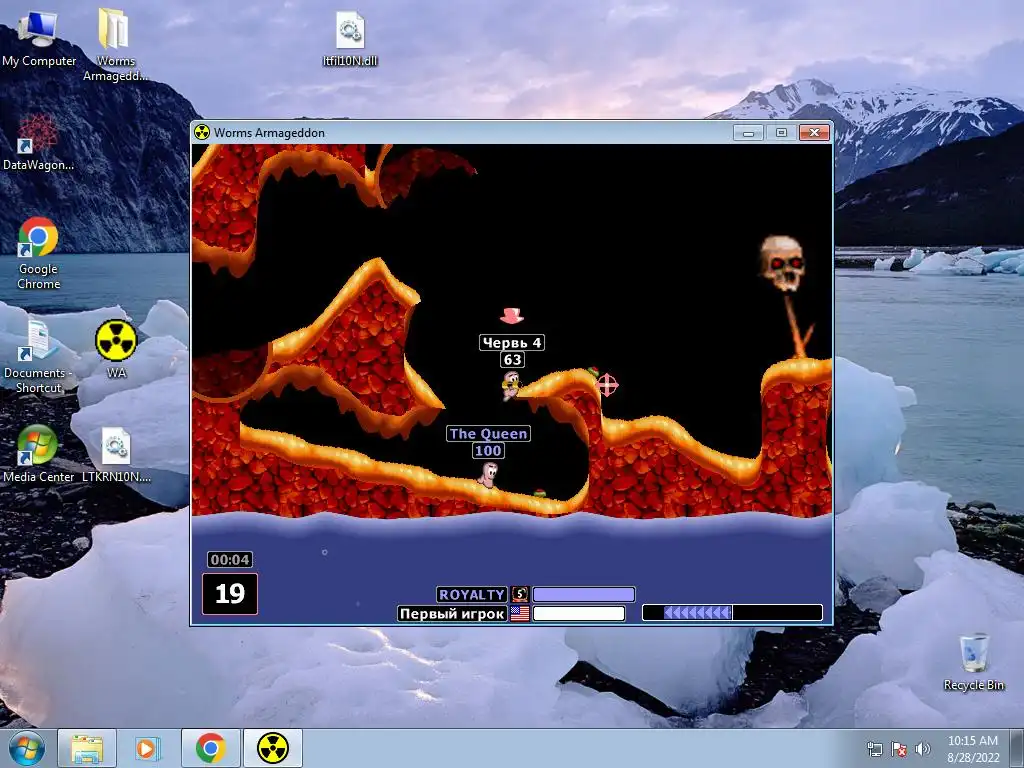Close the Worms Armageddon window
This screenshot has width=1024, height=768.
(x=814, y=133)
